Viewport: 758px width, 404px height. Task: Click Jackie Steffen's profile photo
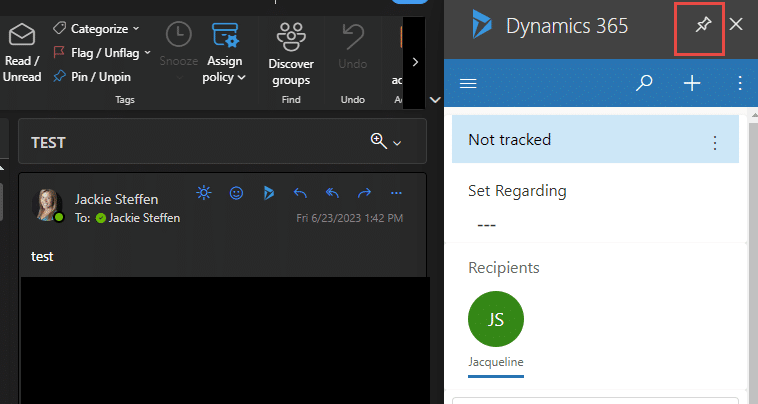click(47, 205)
